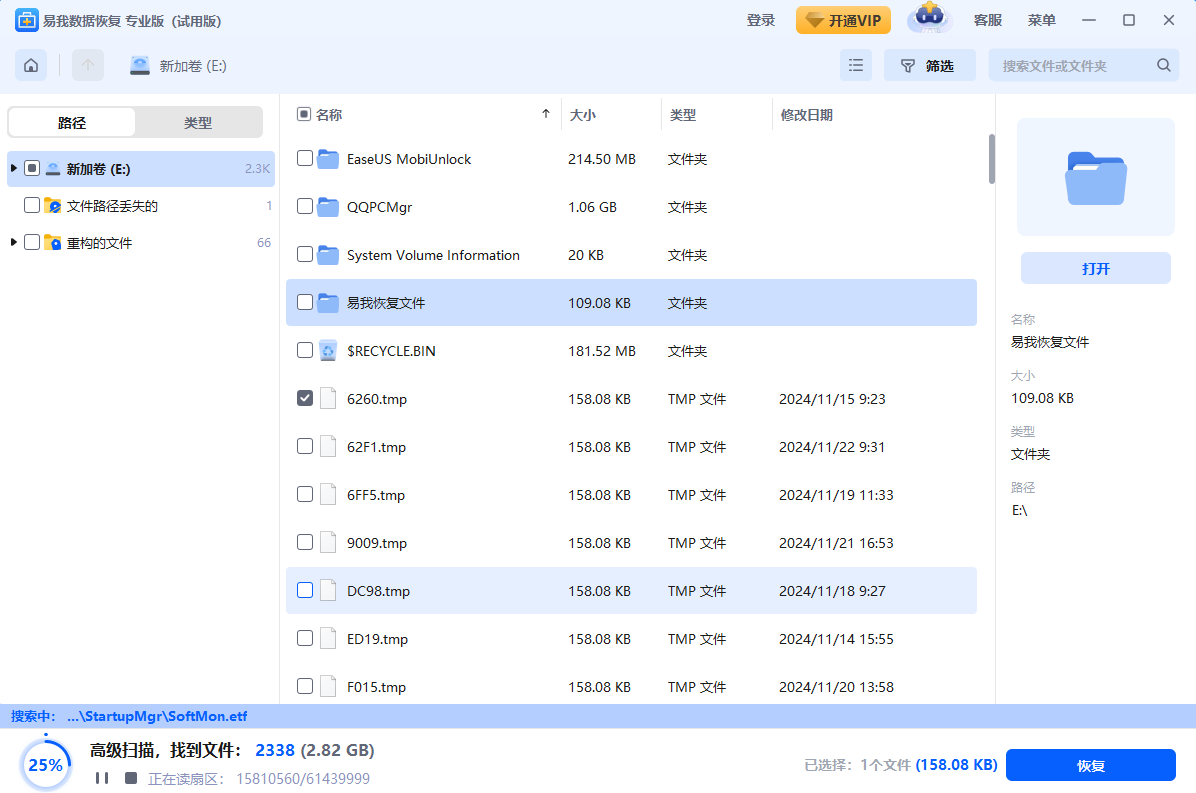Check the 易我恢复文件 row checkbox
This screenshot has width=1196, height=793.
[x=304, y=302]
